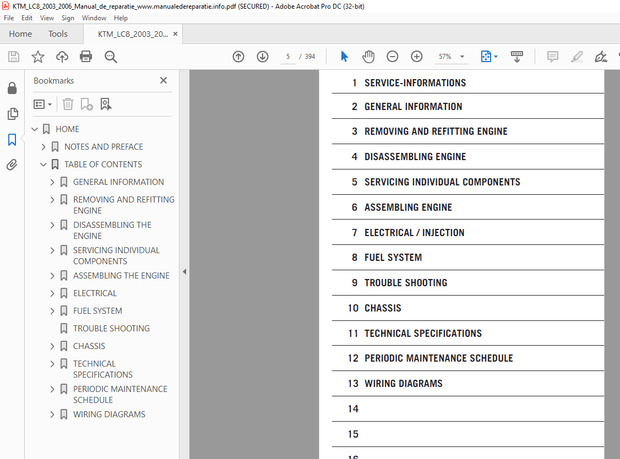The width and height of the screenshot is (620, 459).
Task: Open the Sign menu
Action: coord(68,18)
